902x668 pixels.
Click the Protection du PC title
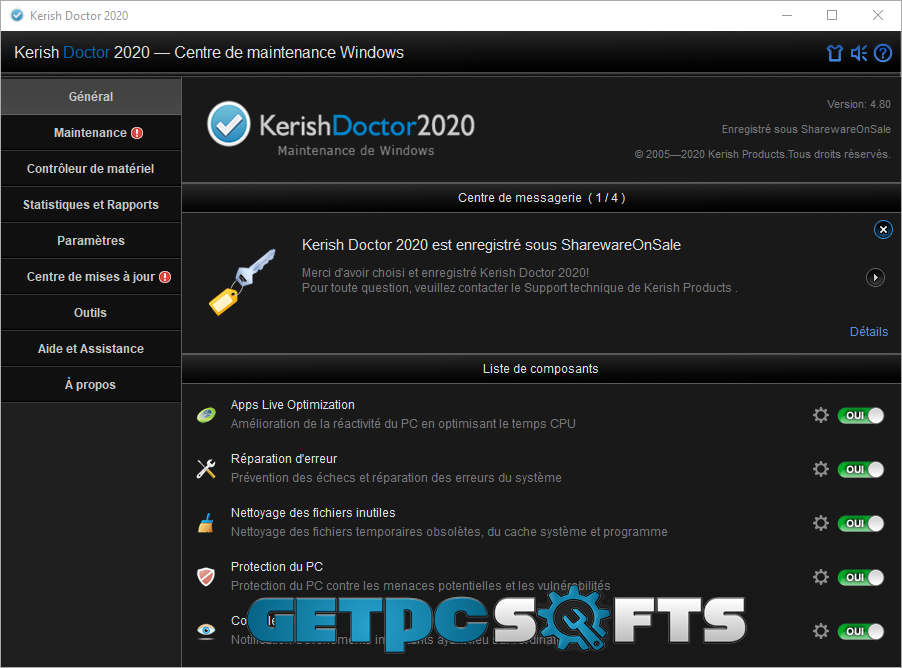[277, 567]
